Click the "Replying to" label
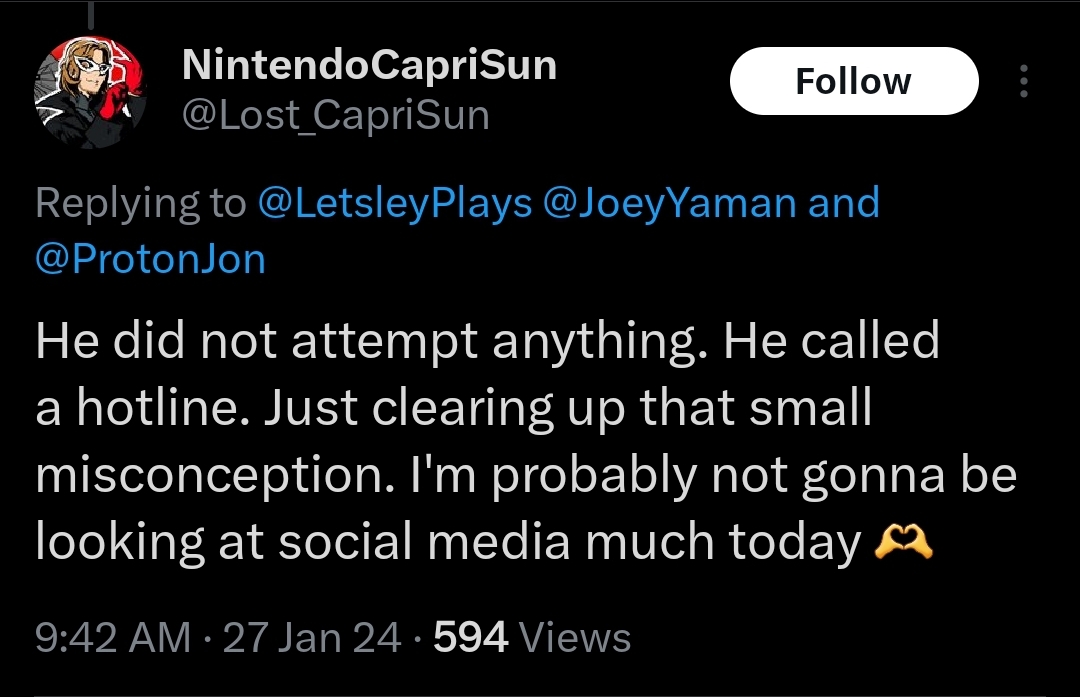1080x697 pixels. [141, 204]
